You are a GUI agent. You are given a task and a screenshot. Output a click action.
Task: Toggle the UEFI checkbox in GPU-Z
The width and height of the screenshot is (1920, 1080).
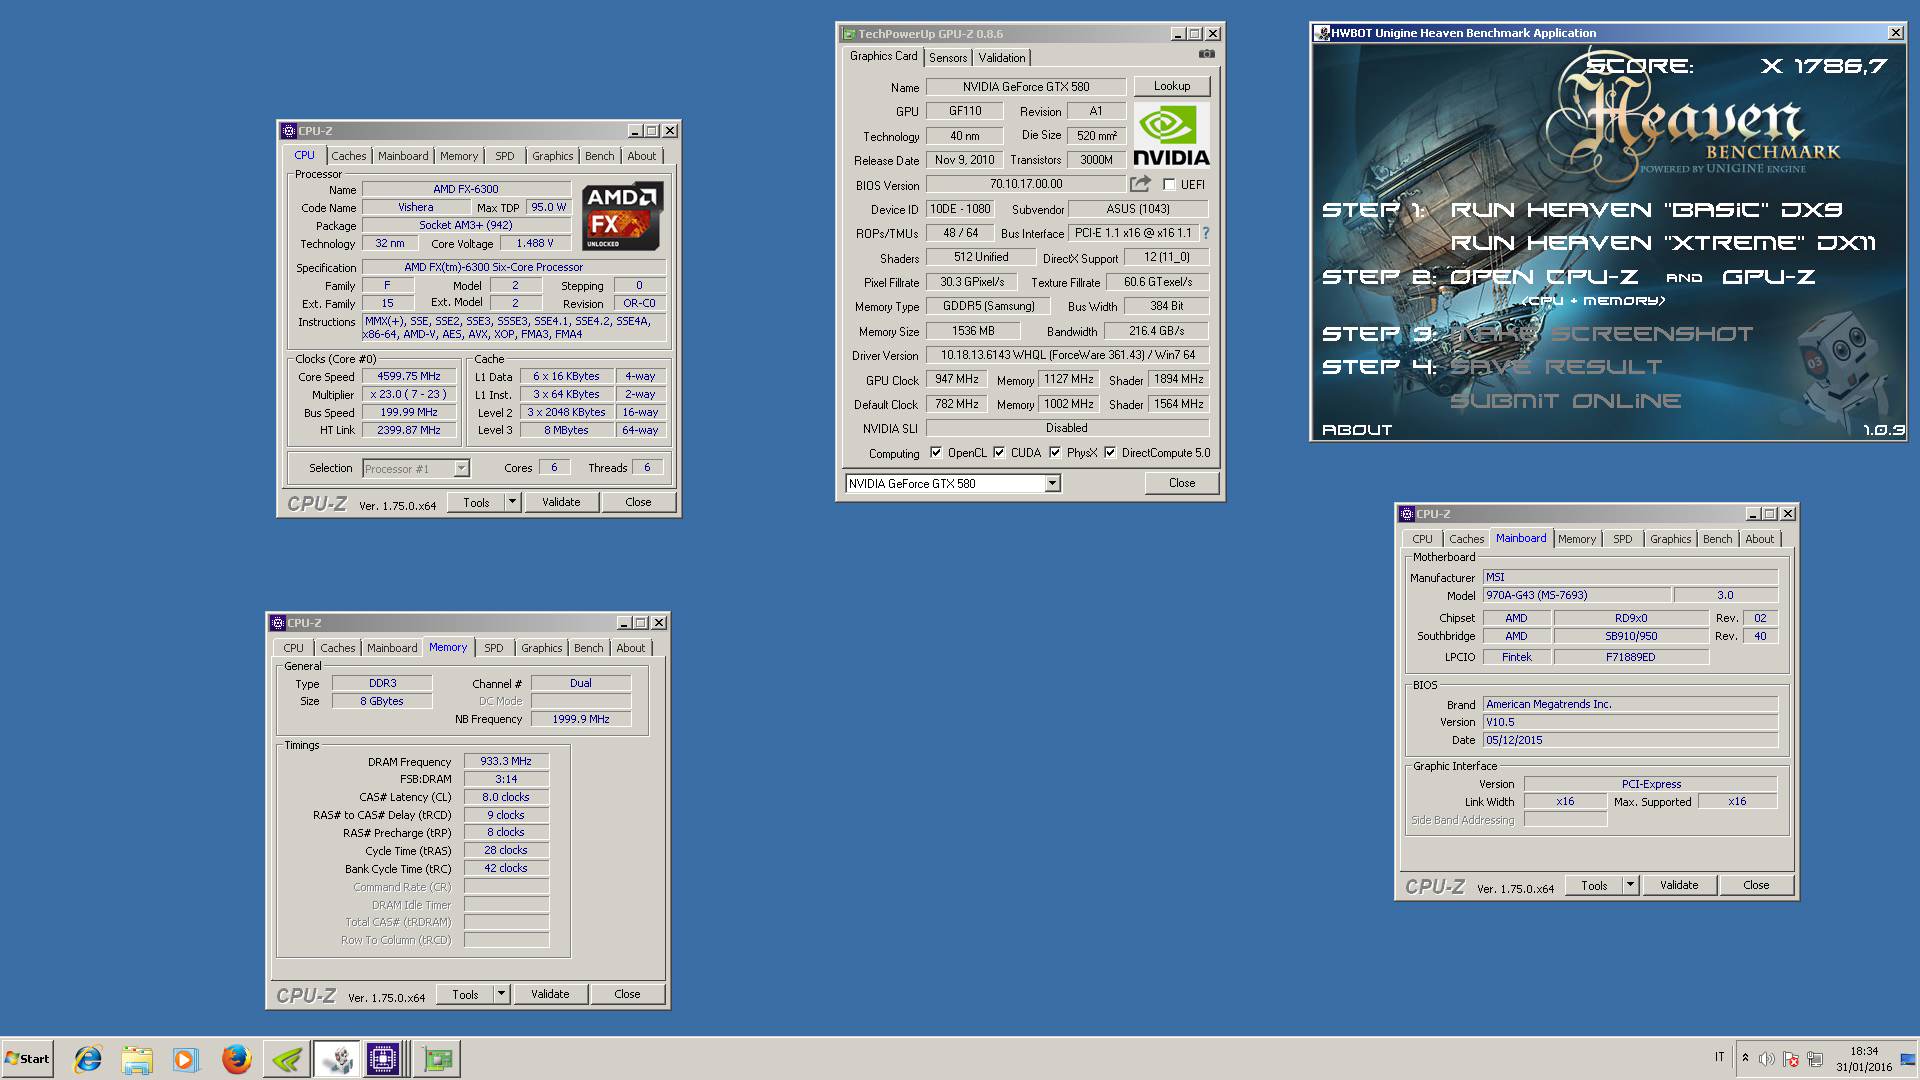(1169, 185)
